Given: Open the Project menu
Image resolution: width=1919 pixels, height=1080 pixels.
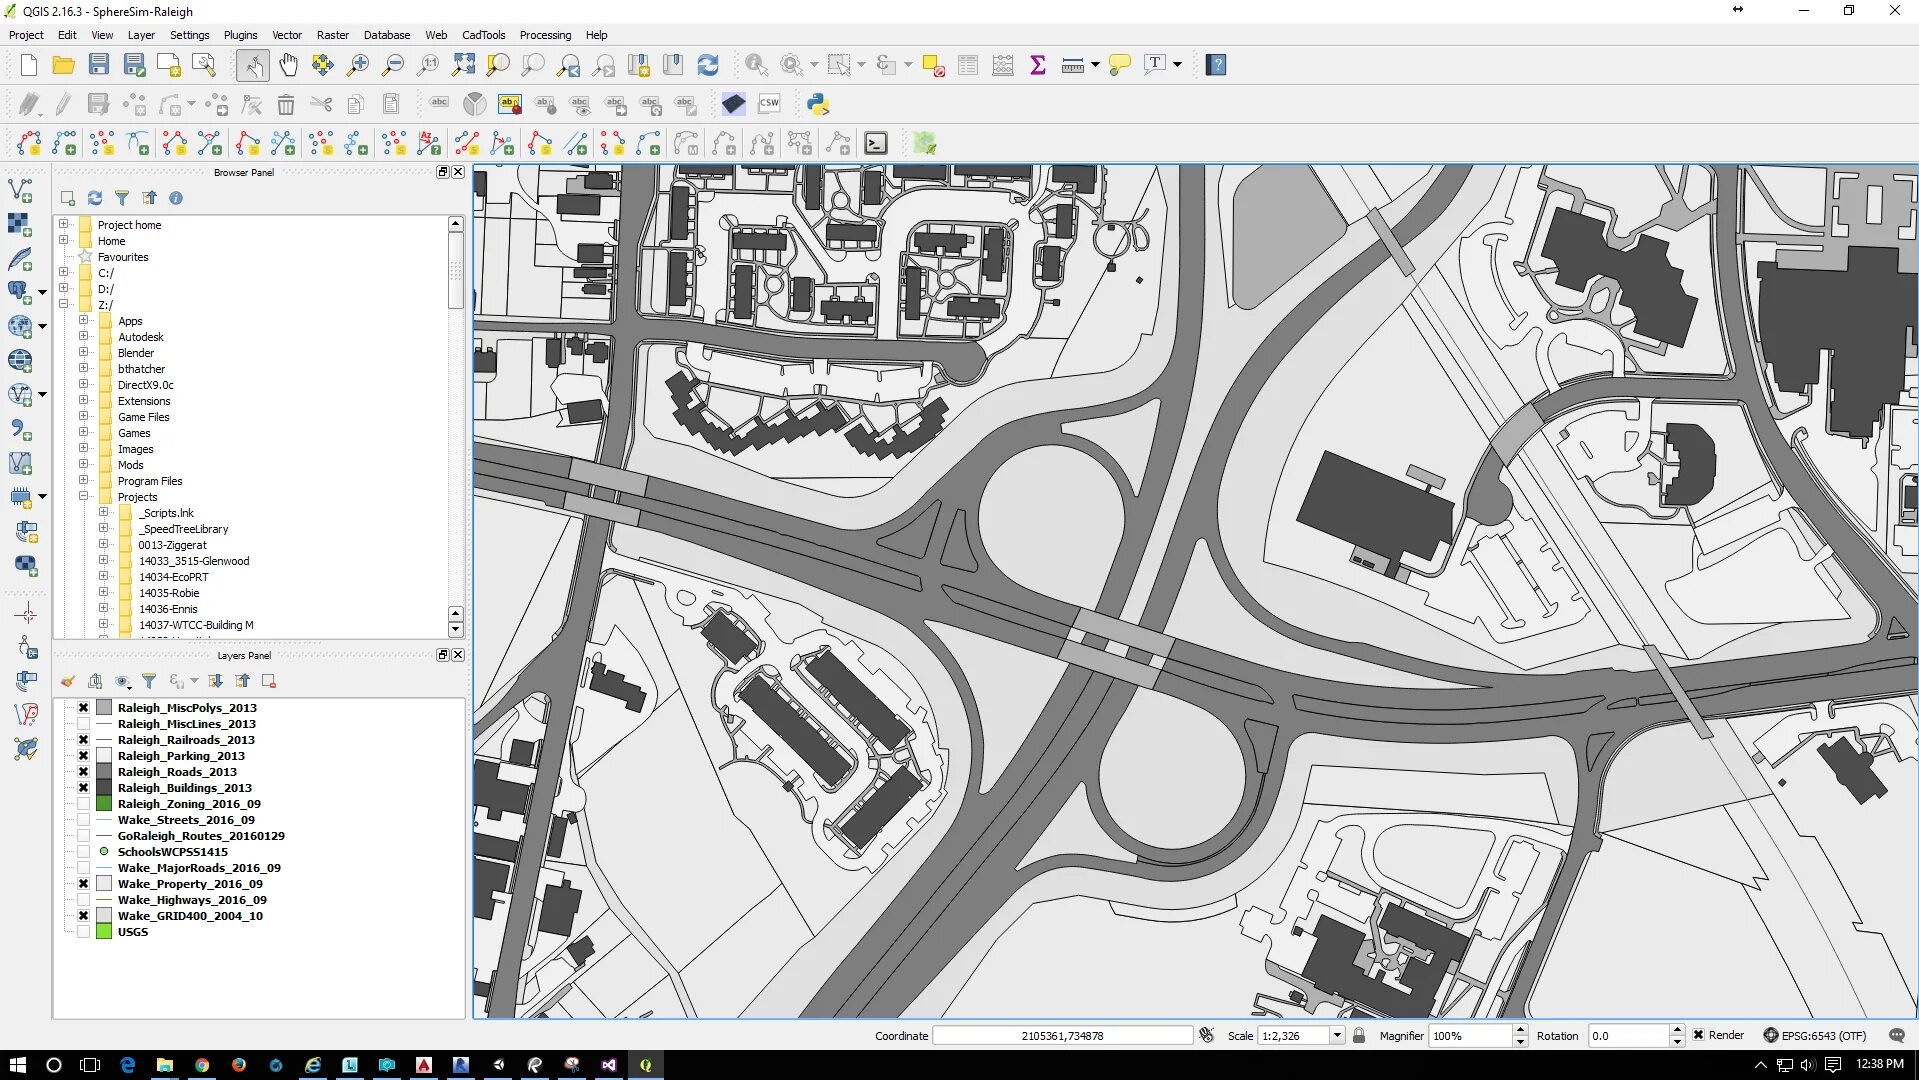Looking at the screenshot, I should 26,35.
